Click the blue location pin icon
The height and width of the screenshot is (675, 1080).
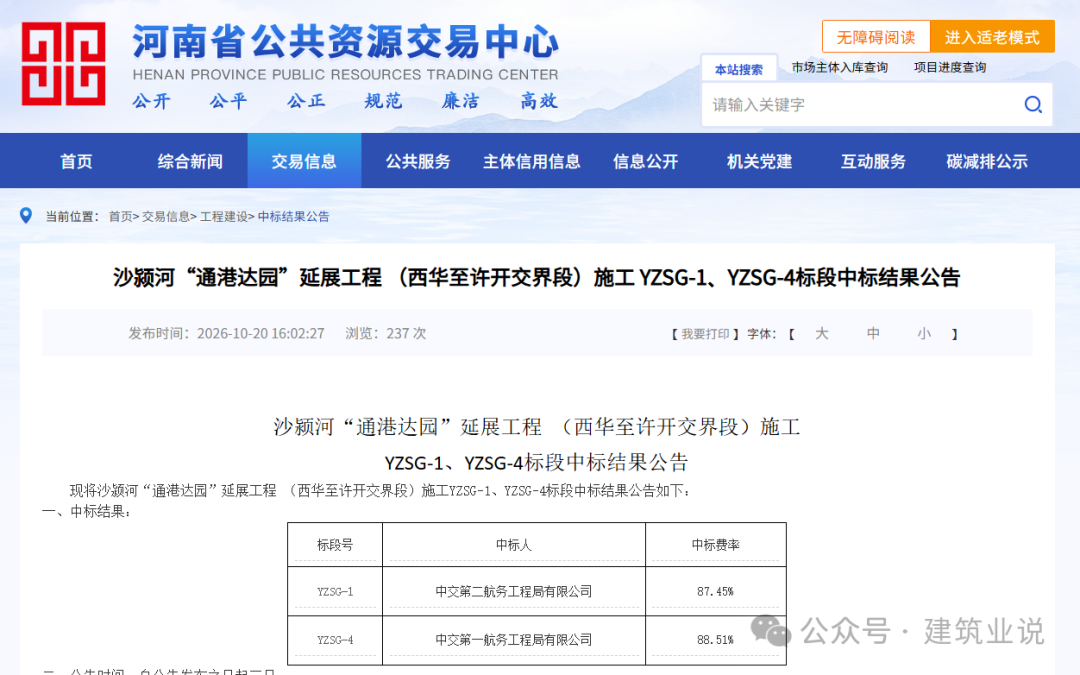pyautogui.click(x=26, y=216)
